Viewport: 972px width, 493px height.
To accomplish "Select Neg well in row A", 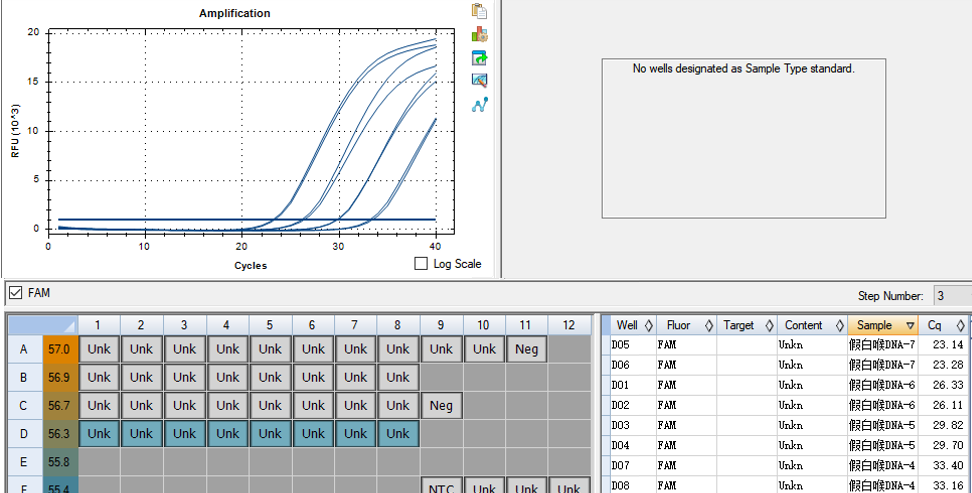I will point(526,349).
